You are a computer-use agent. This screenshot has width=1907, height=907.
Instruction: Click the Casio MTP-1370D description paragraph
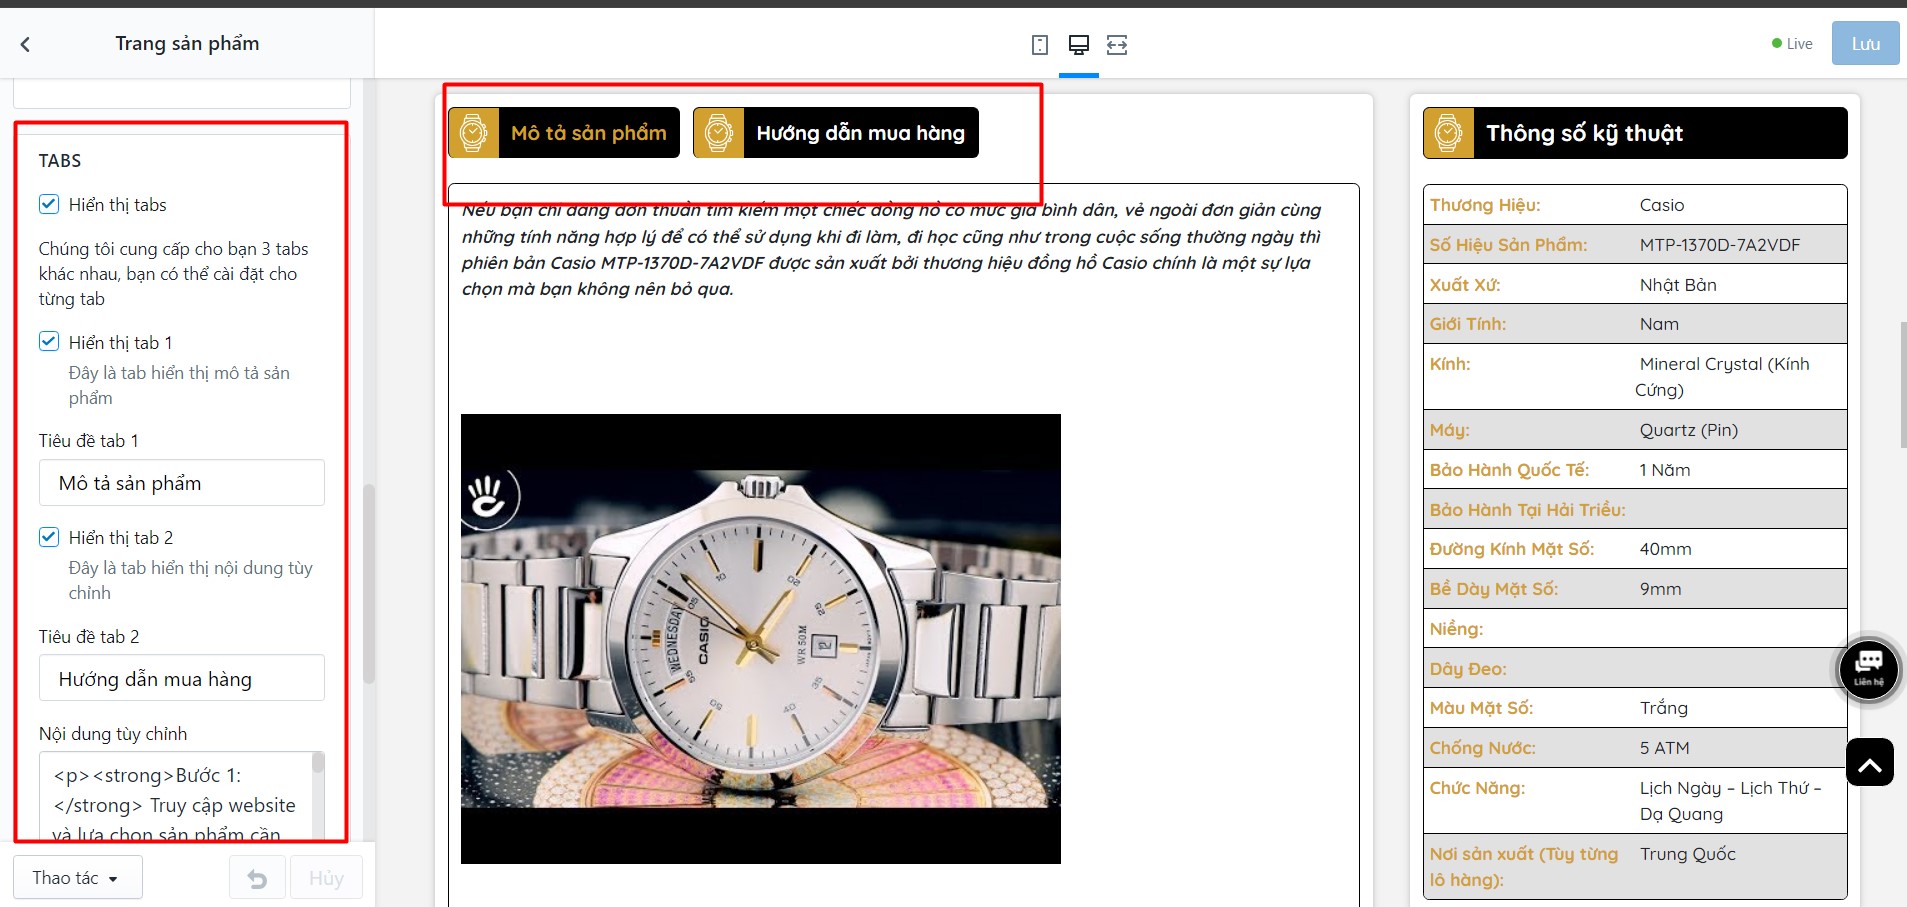[891, 249]
